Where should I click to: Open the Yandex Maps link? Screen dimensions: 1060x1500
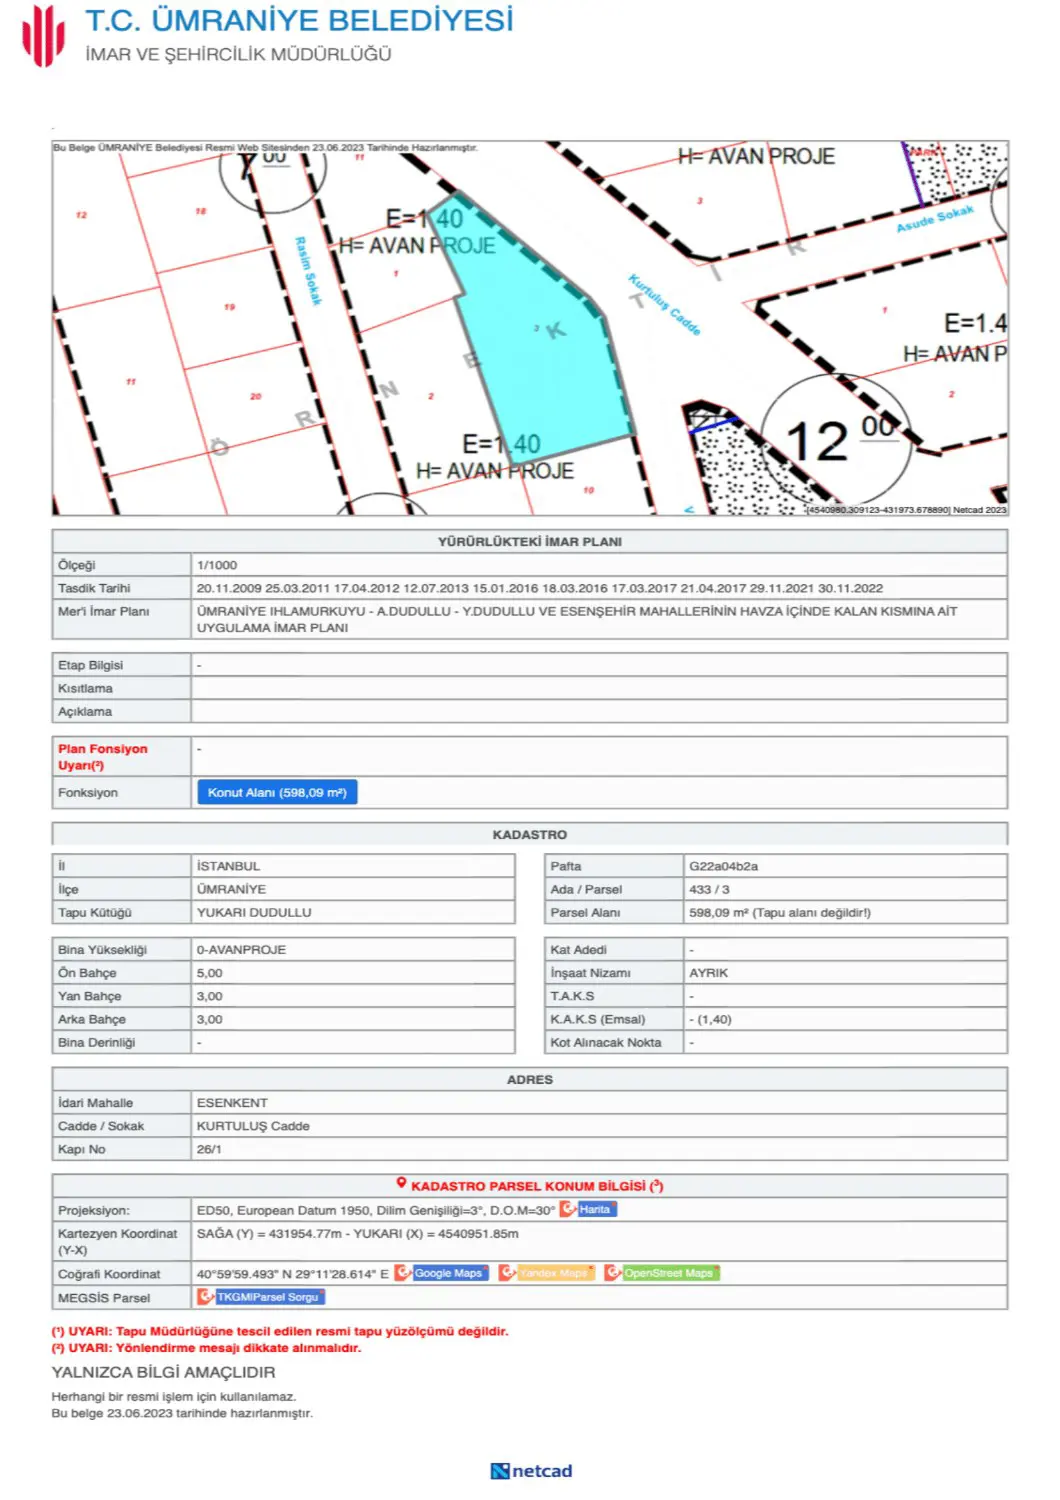coord(554,1273)
